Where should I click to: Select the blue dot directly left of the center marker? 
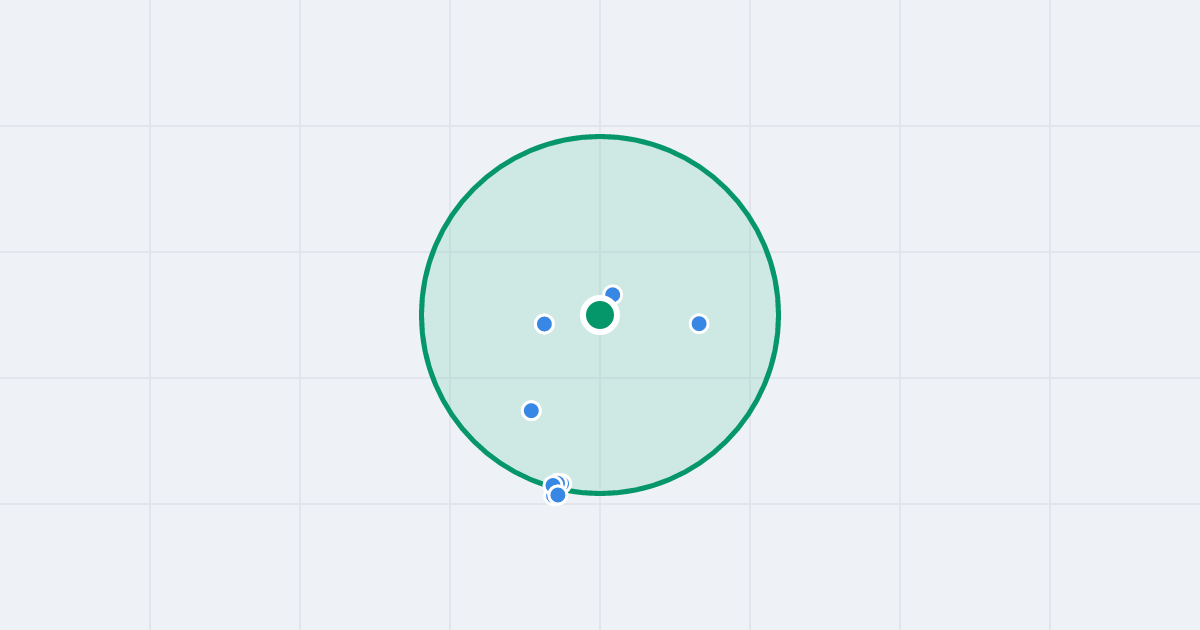click(x=544, y=324)
